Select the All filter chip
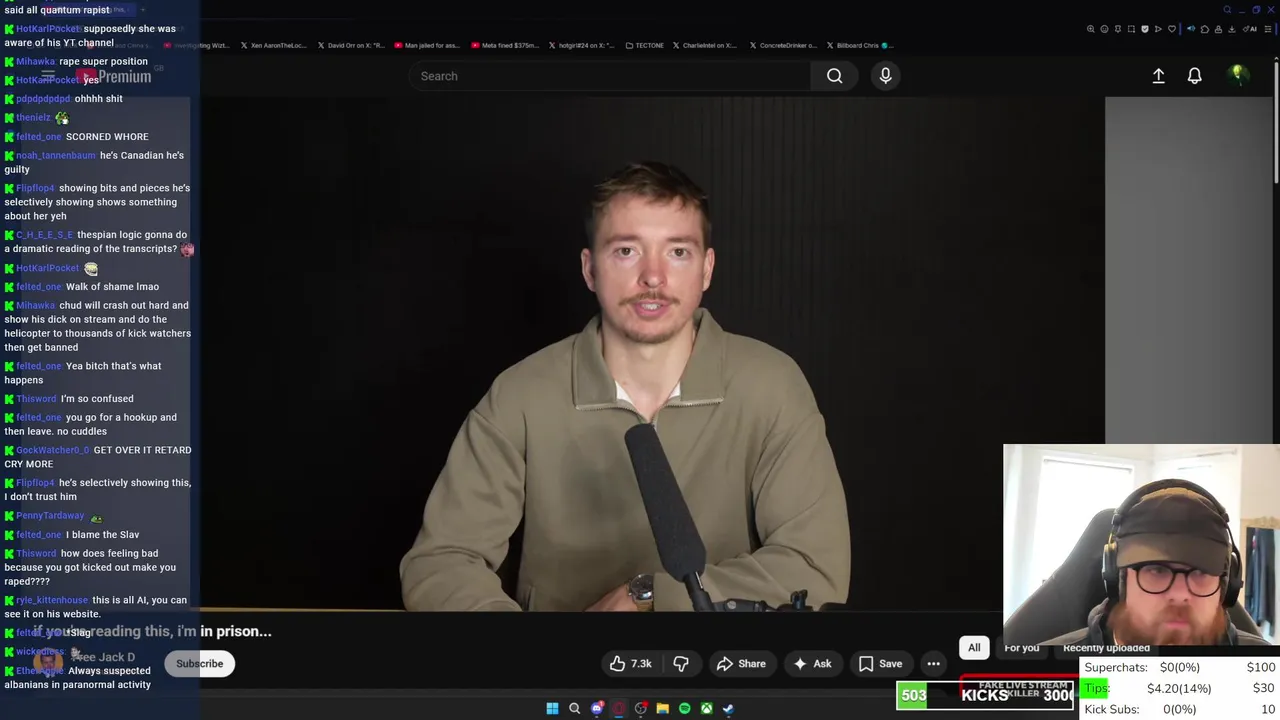Image resolution: width=1280 pixels, height=720 pixels. click(x=974, y=647)
